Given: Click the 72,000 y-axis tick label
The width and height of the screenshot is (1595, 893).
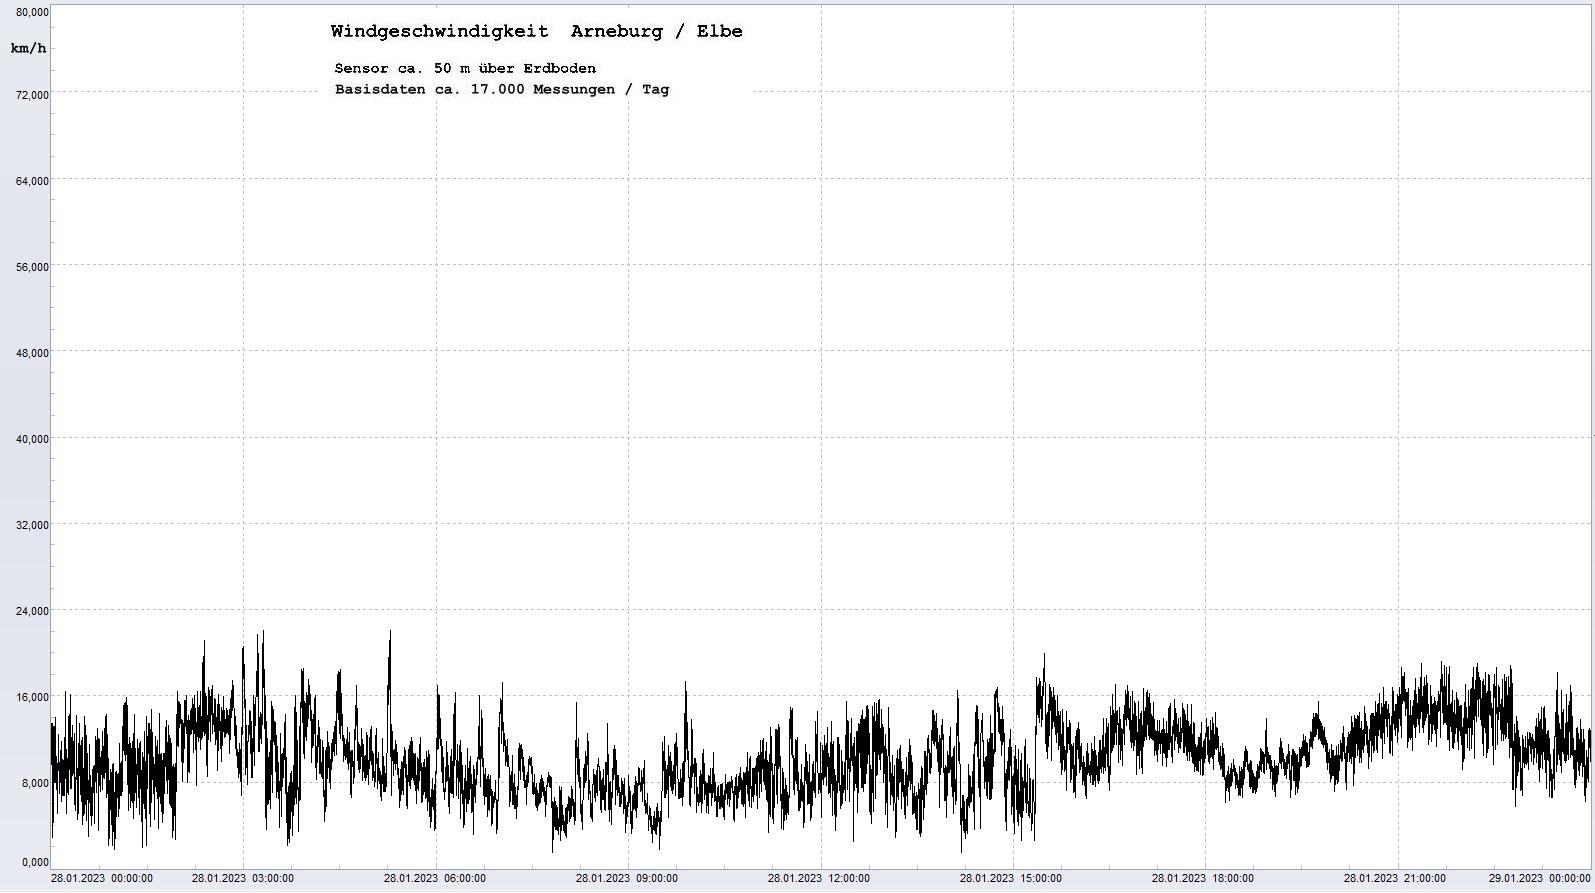Looking at the screenshot, I should [30, 95].
